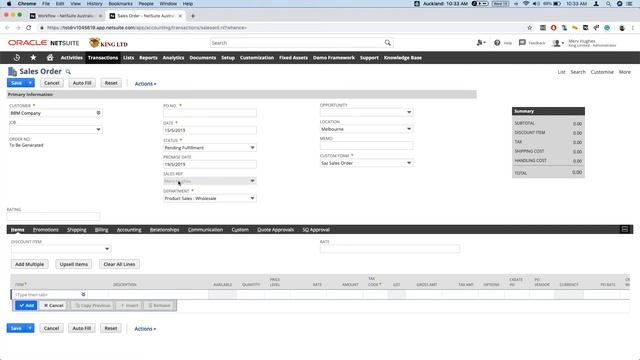Click the bottom Save button
This screenshot has width=640, height=360.
(x=16, y=328)
